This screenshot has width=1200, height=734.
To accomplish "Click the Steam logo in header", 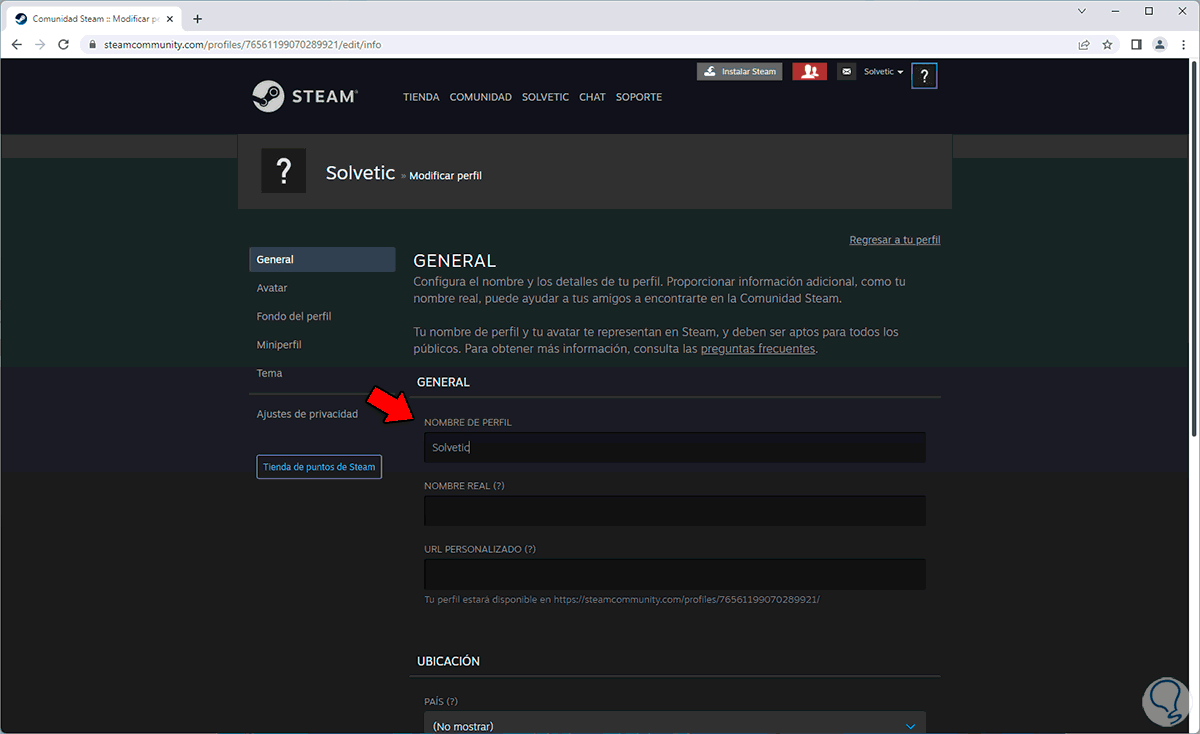I will click(305, 96).
